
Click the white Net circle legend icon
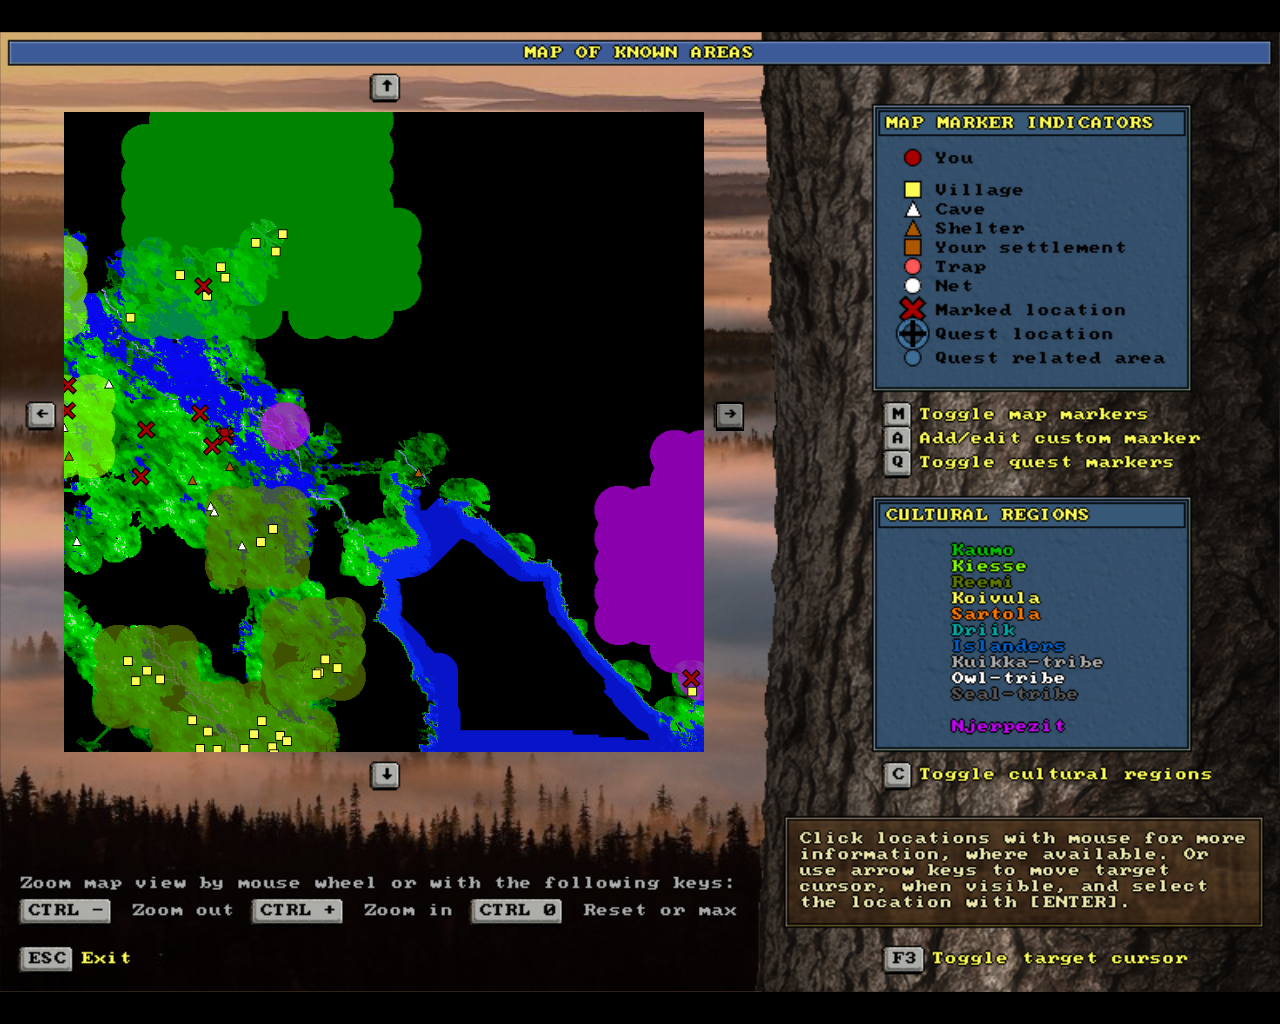tap(912, 286)
